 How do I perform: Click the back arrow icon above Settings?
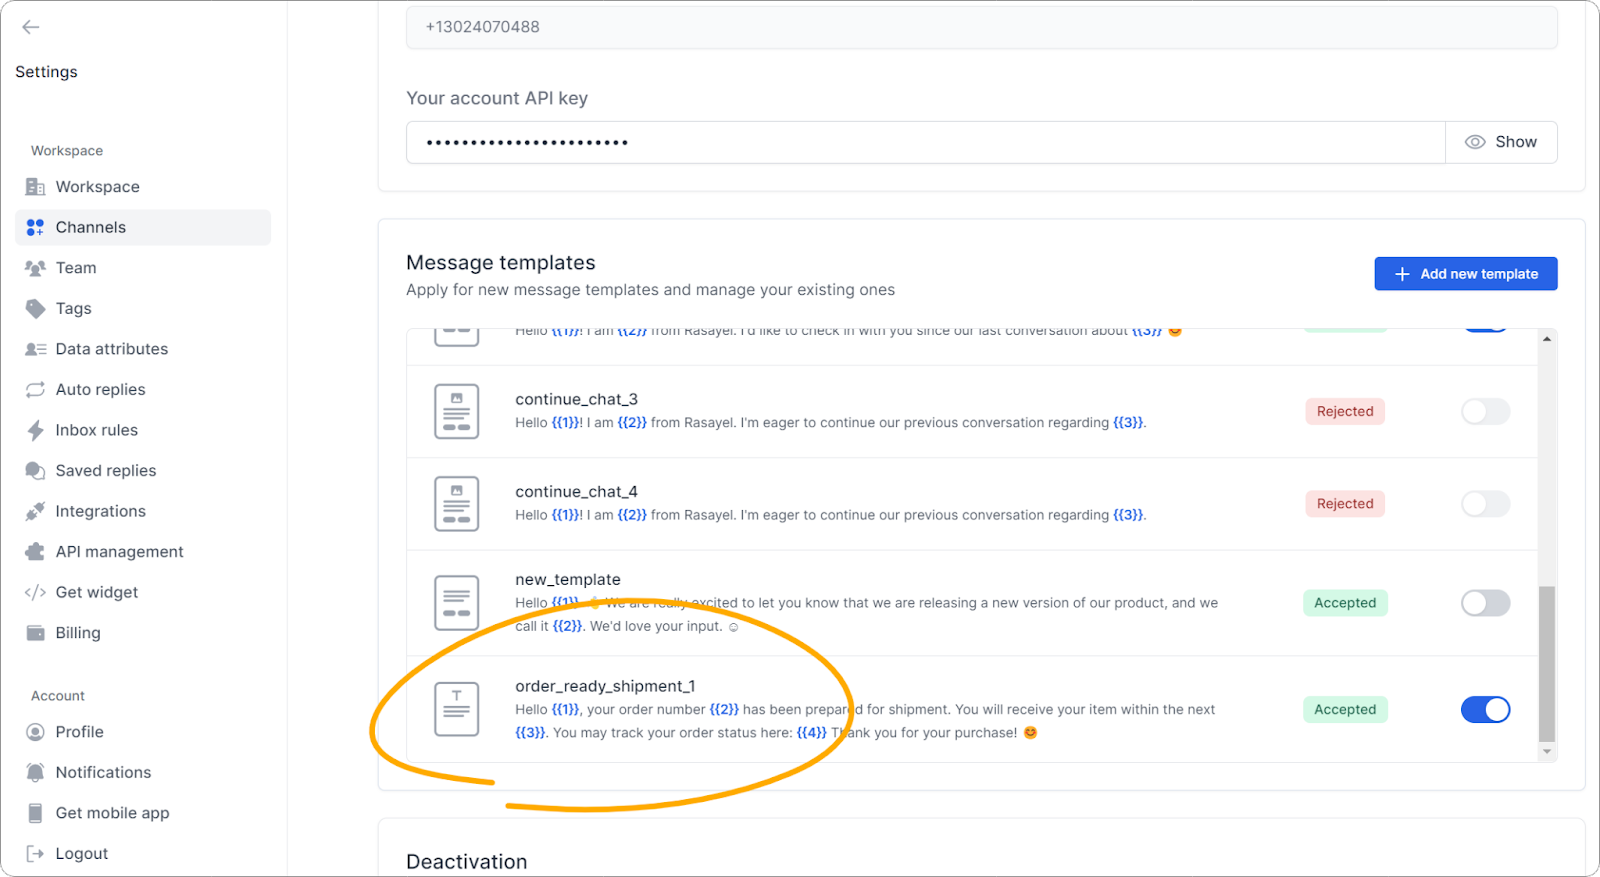point(31,27)
